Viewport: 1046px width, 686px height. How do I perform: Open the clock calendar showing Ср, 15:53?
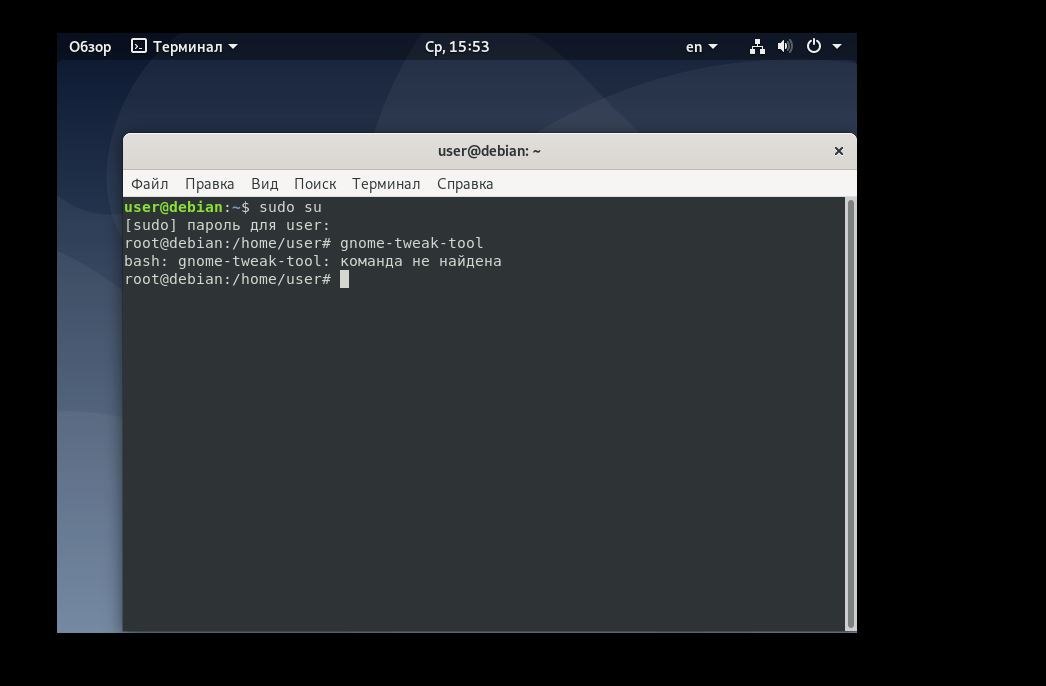click(x=457, y=47)
